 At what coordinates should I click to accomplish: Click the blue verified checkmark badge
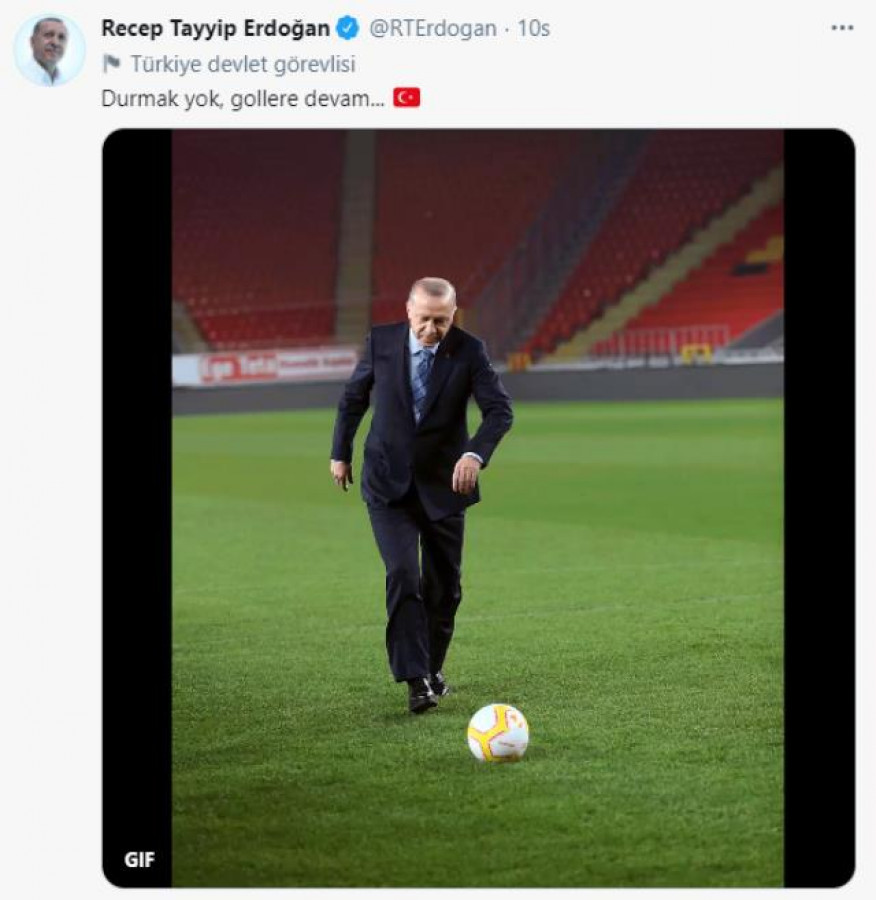[x=348, y=28]
